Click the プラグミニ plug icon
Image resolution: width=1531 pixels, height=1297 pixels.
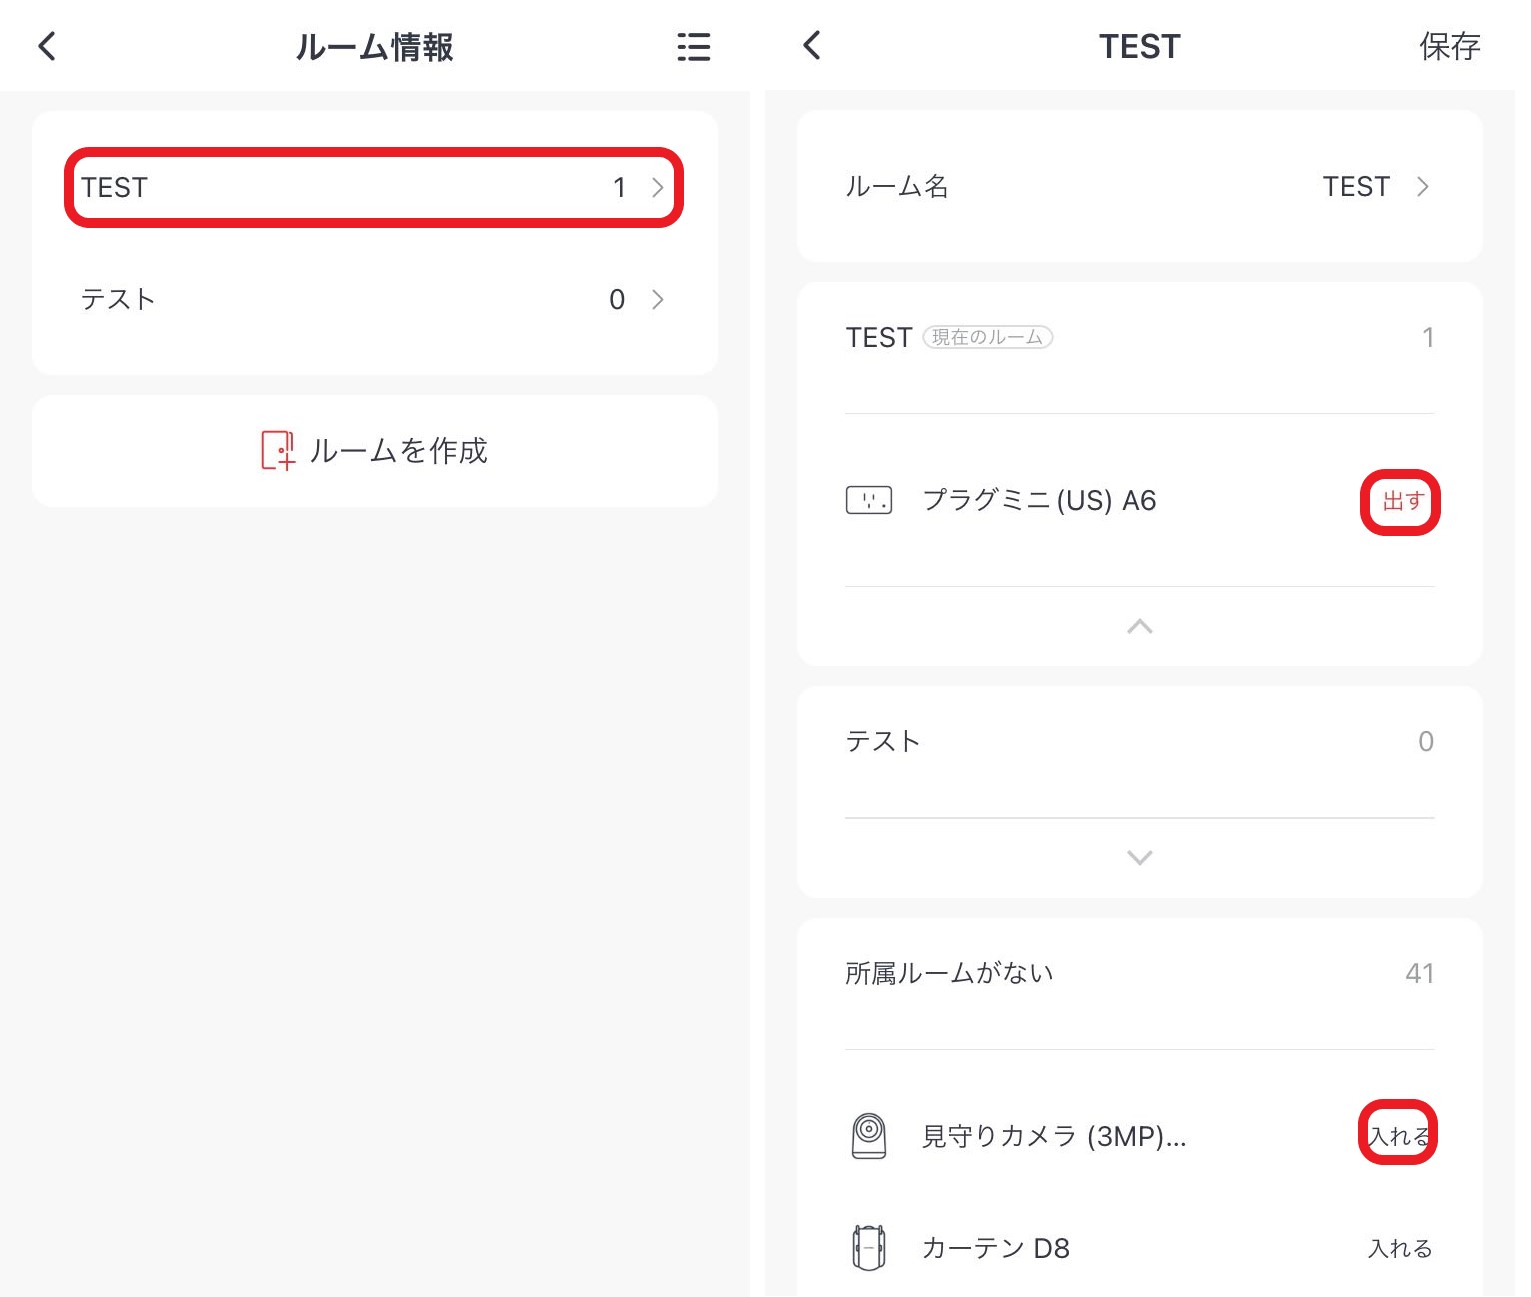coord(869,500)
